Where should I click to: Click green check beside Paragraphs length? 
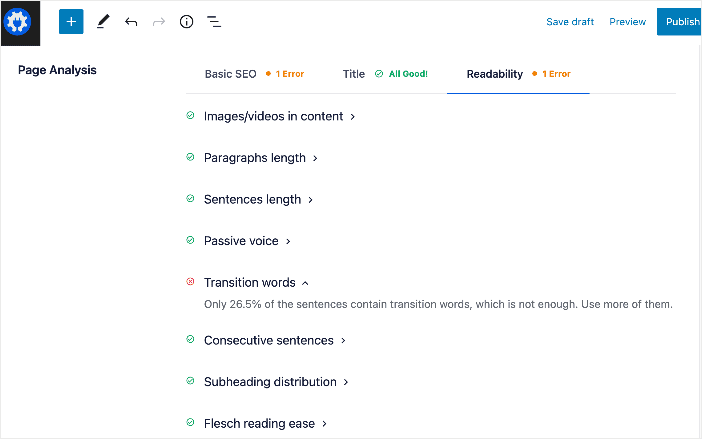coord(190,157)
